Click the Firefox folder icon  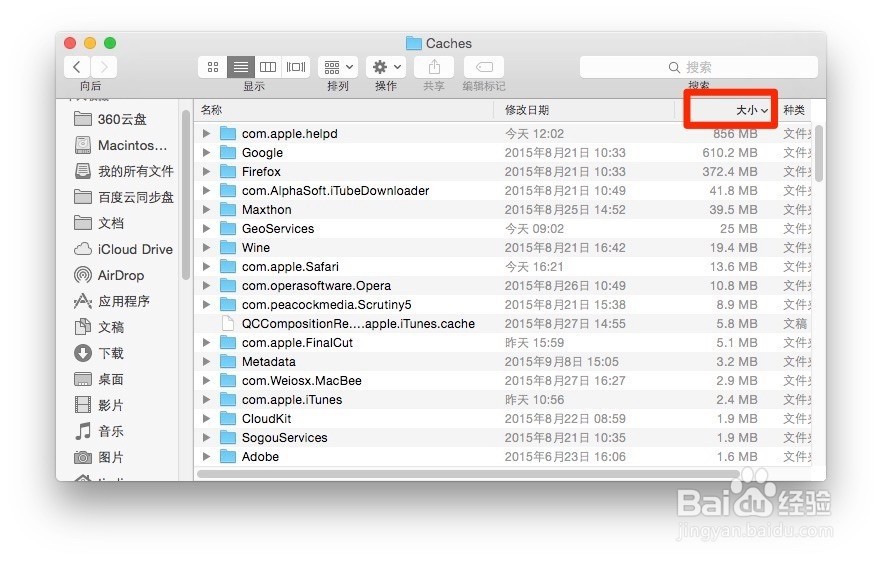click(x=227, y=171)
